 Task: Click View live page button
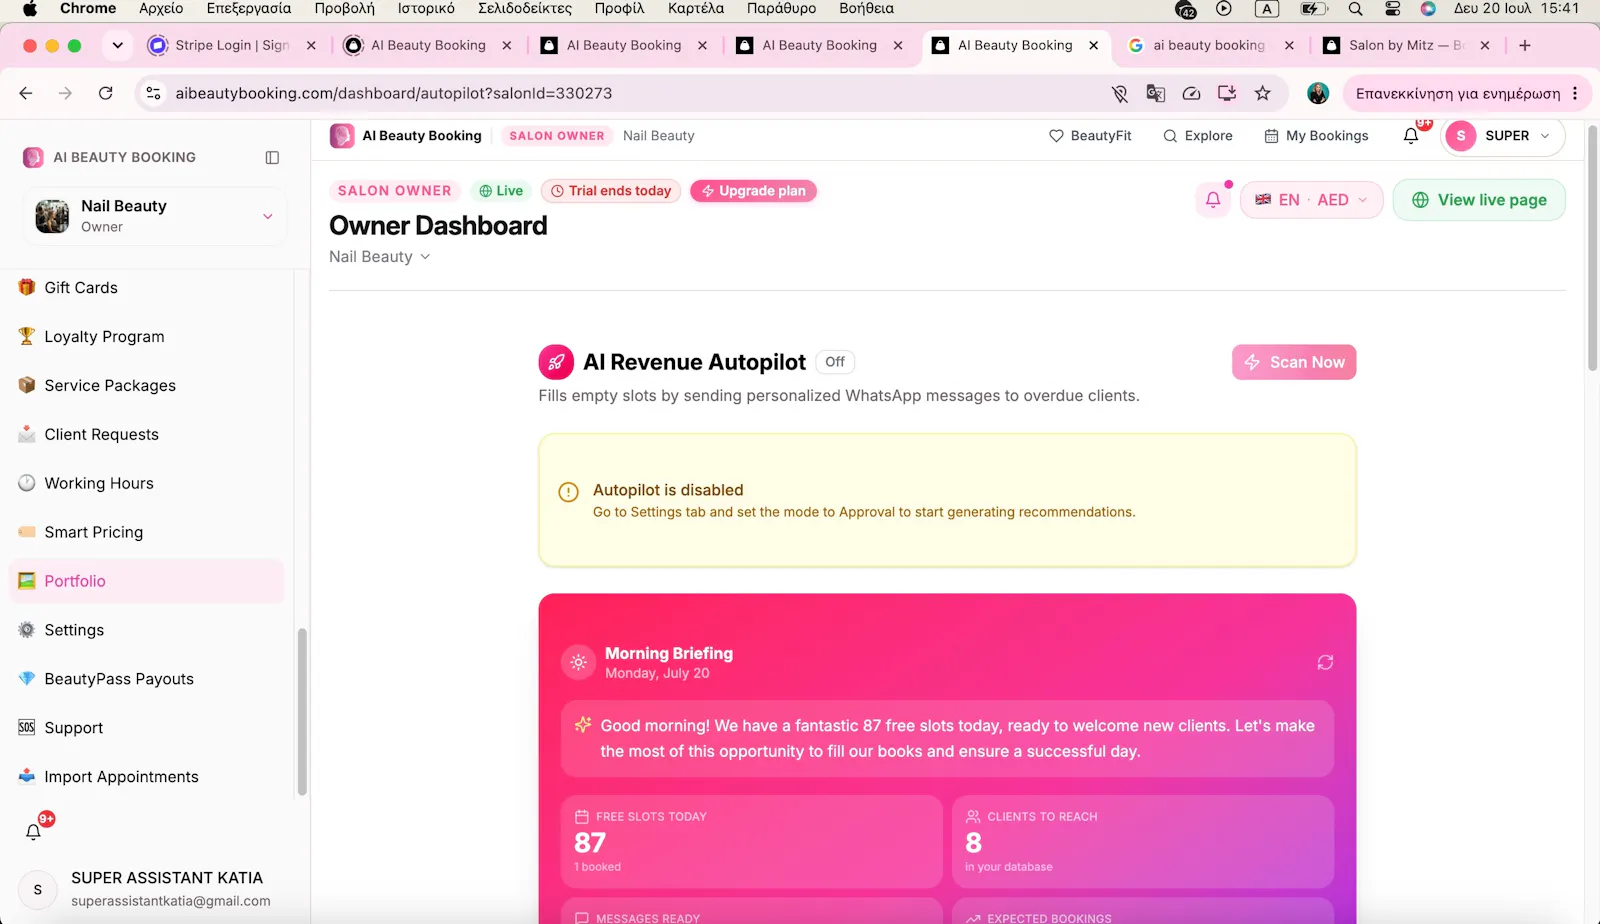[x=1479, y=200]
